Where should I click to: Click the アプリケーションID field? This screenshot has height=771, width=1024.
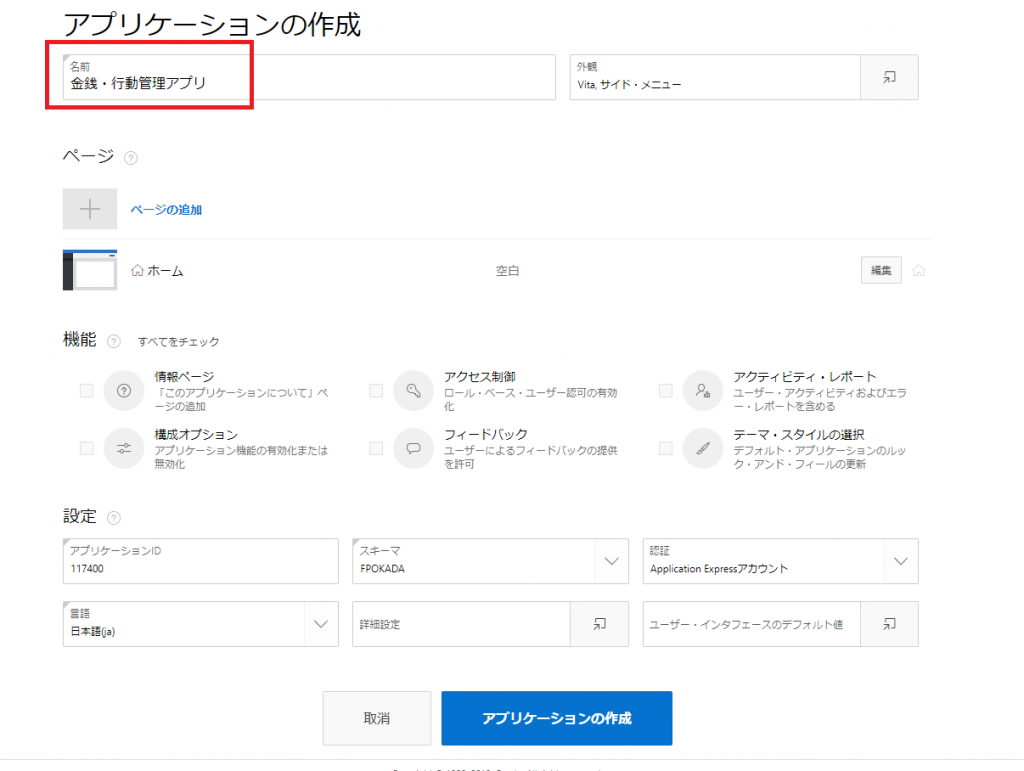[200, 561]
